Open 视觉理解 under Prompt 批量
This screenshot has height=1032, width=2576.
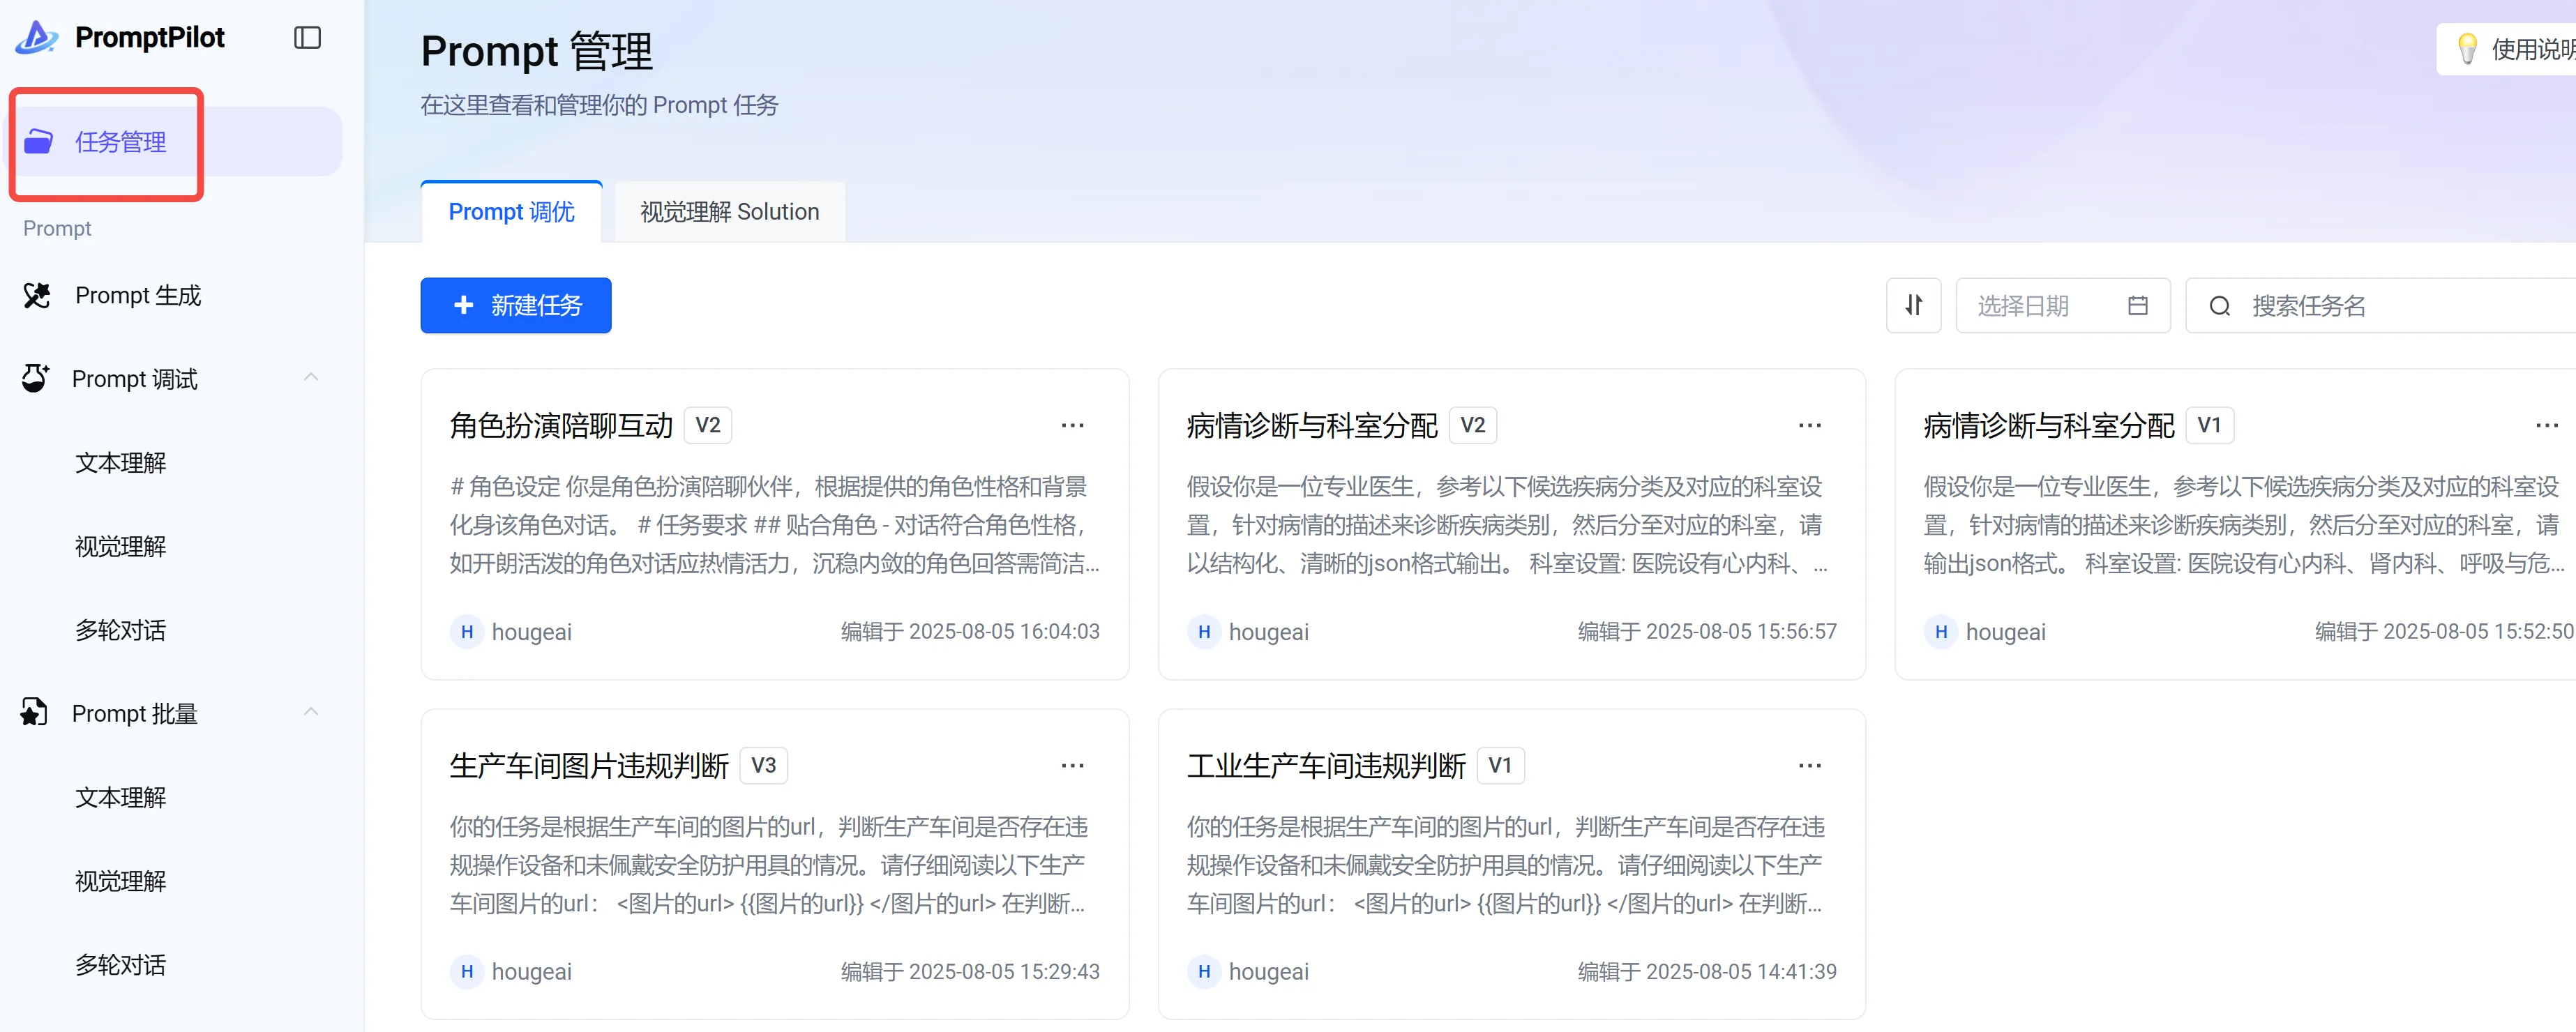click(120, 881)
